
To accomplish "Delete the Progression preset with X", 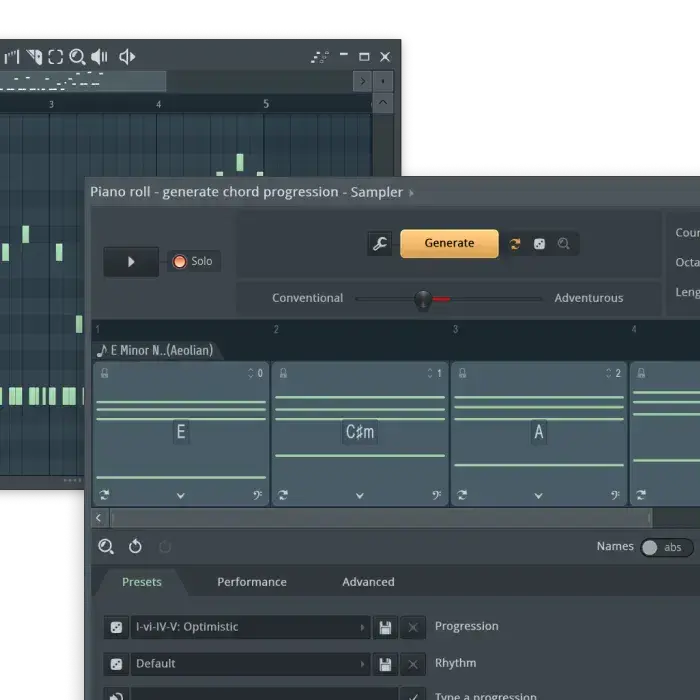I will pos(413,627).
